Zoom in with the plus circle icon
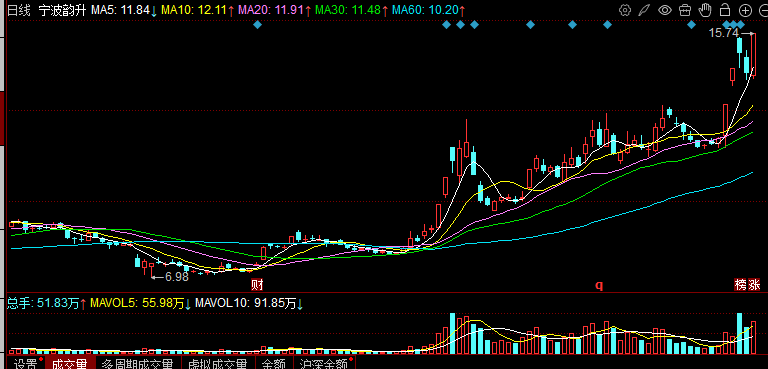The image size is (768, 369). (745, 10)
